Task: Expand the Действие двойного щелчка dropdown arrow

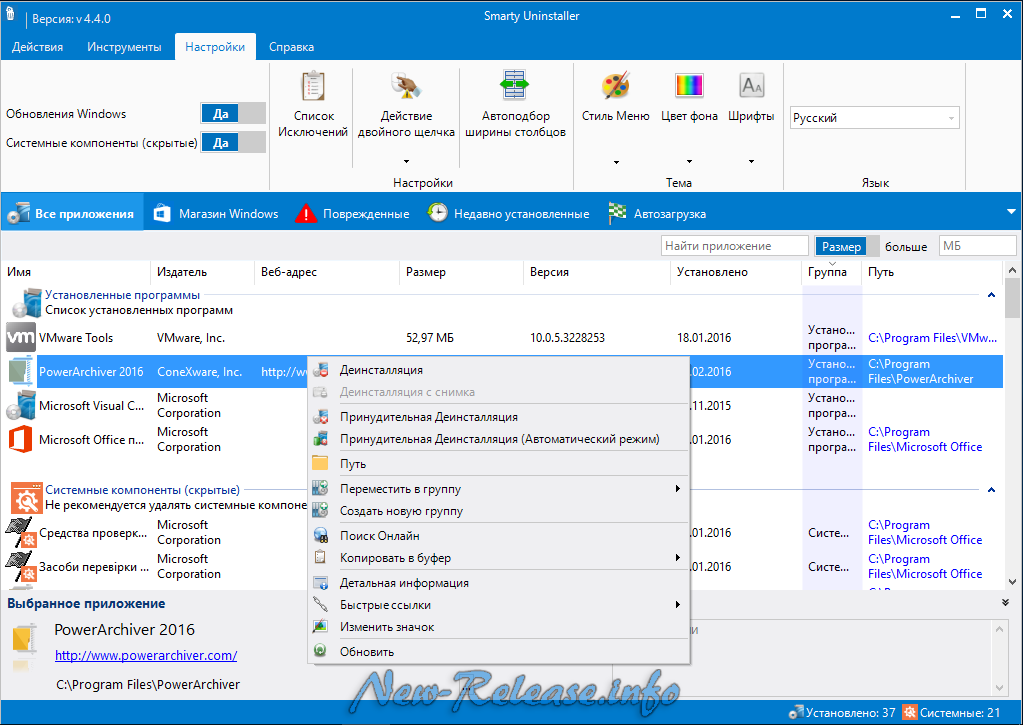Action: tap(406, 161)
